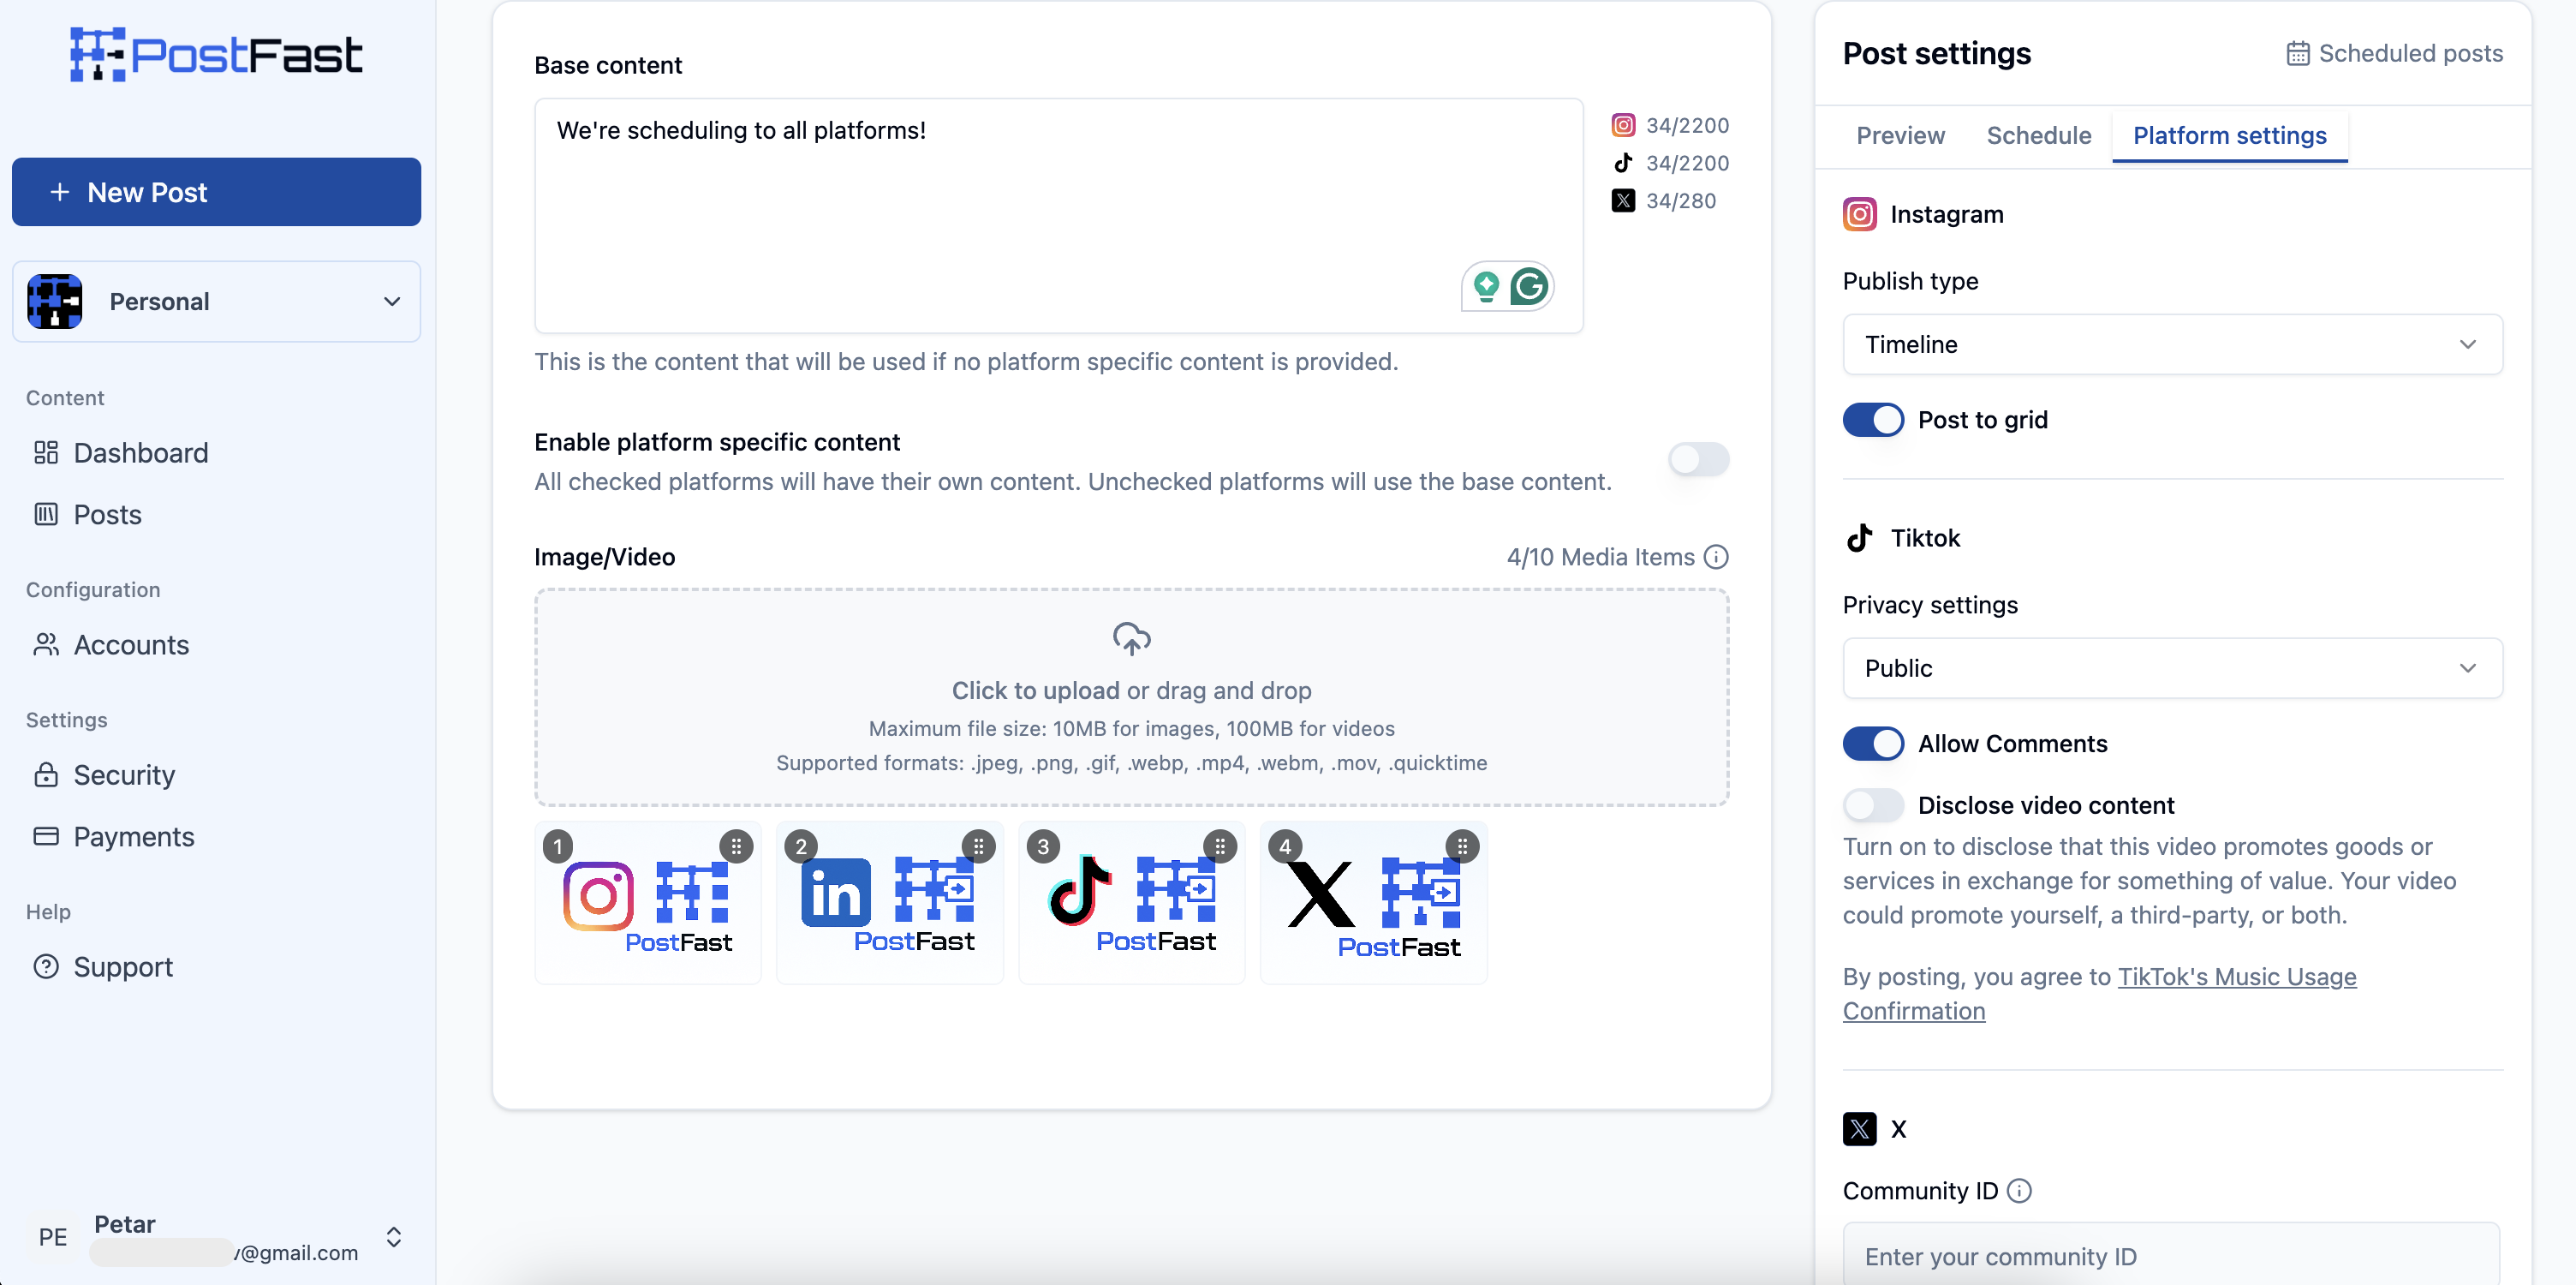Viewport: 2576px width, 1285px height.
Task: Click the green lightbulb suggestion icon
Action: tap(1486, 287)
